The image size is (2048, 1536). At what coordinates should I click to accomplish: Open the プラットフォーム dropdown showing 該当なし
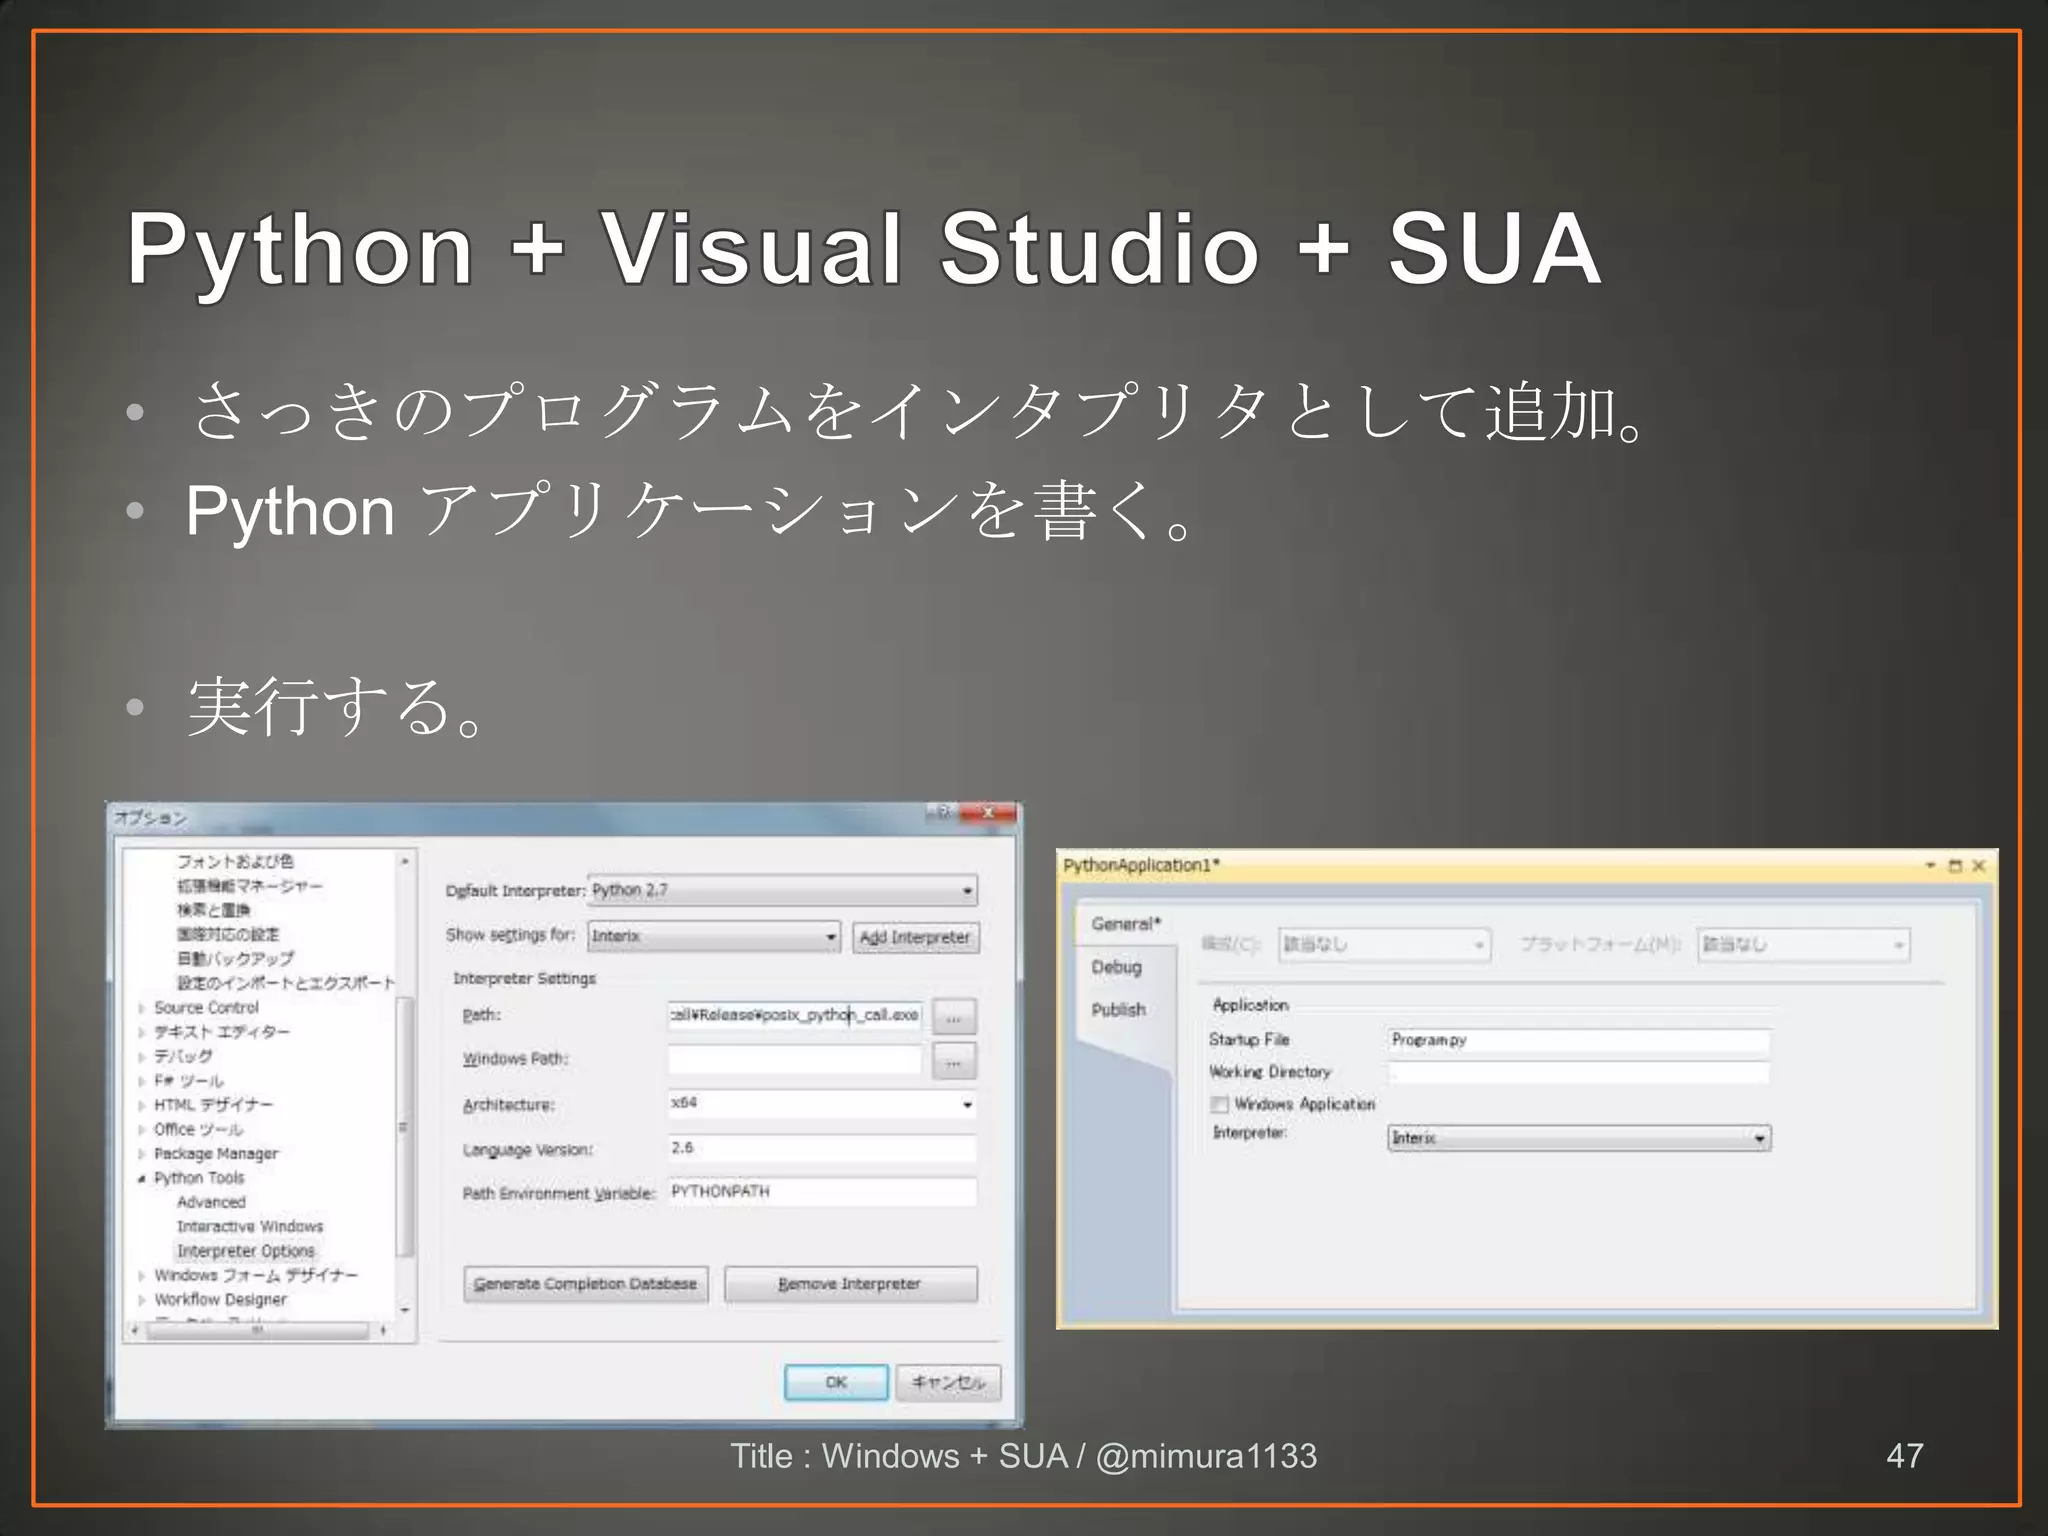1804,945
